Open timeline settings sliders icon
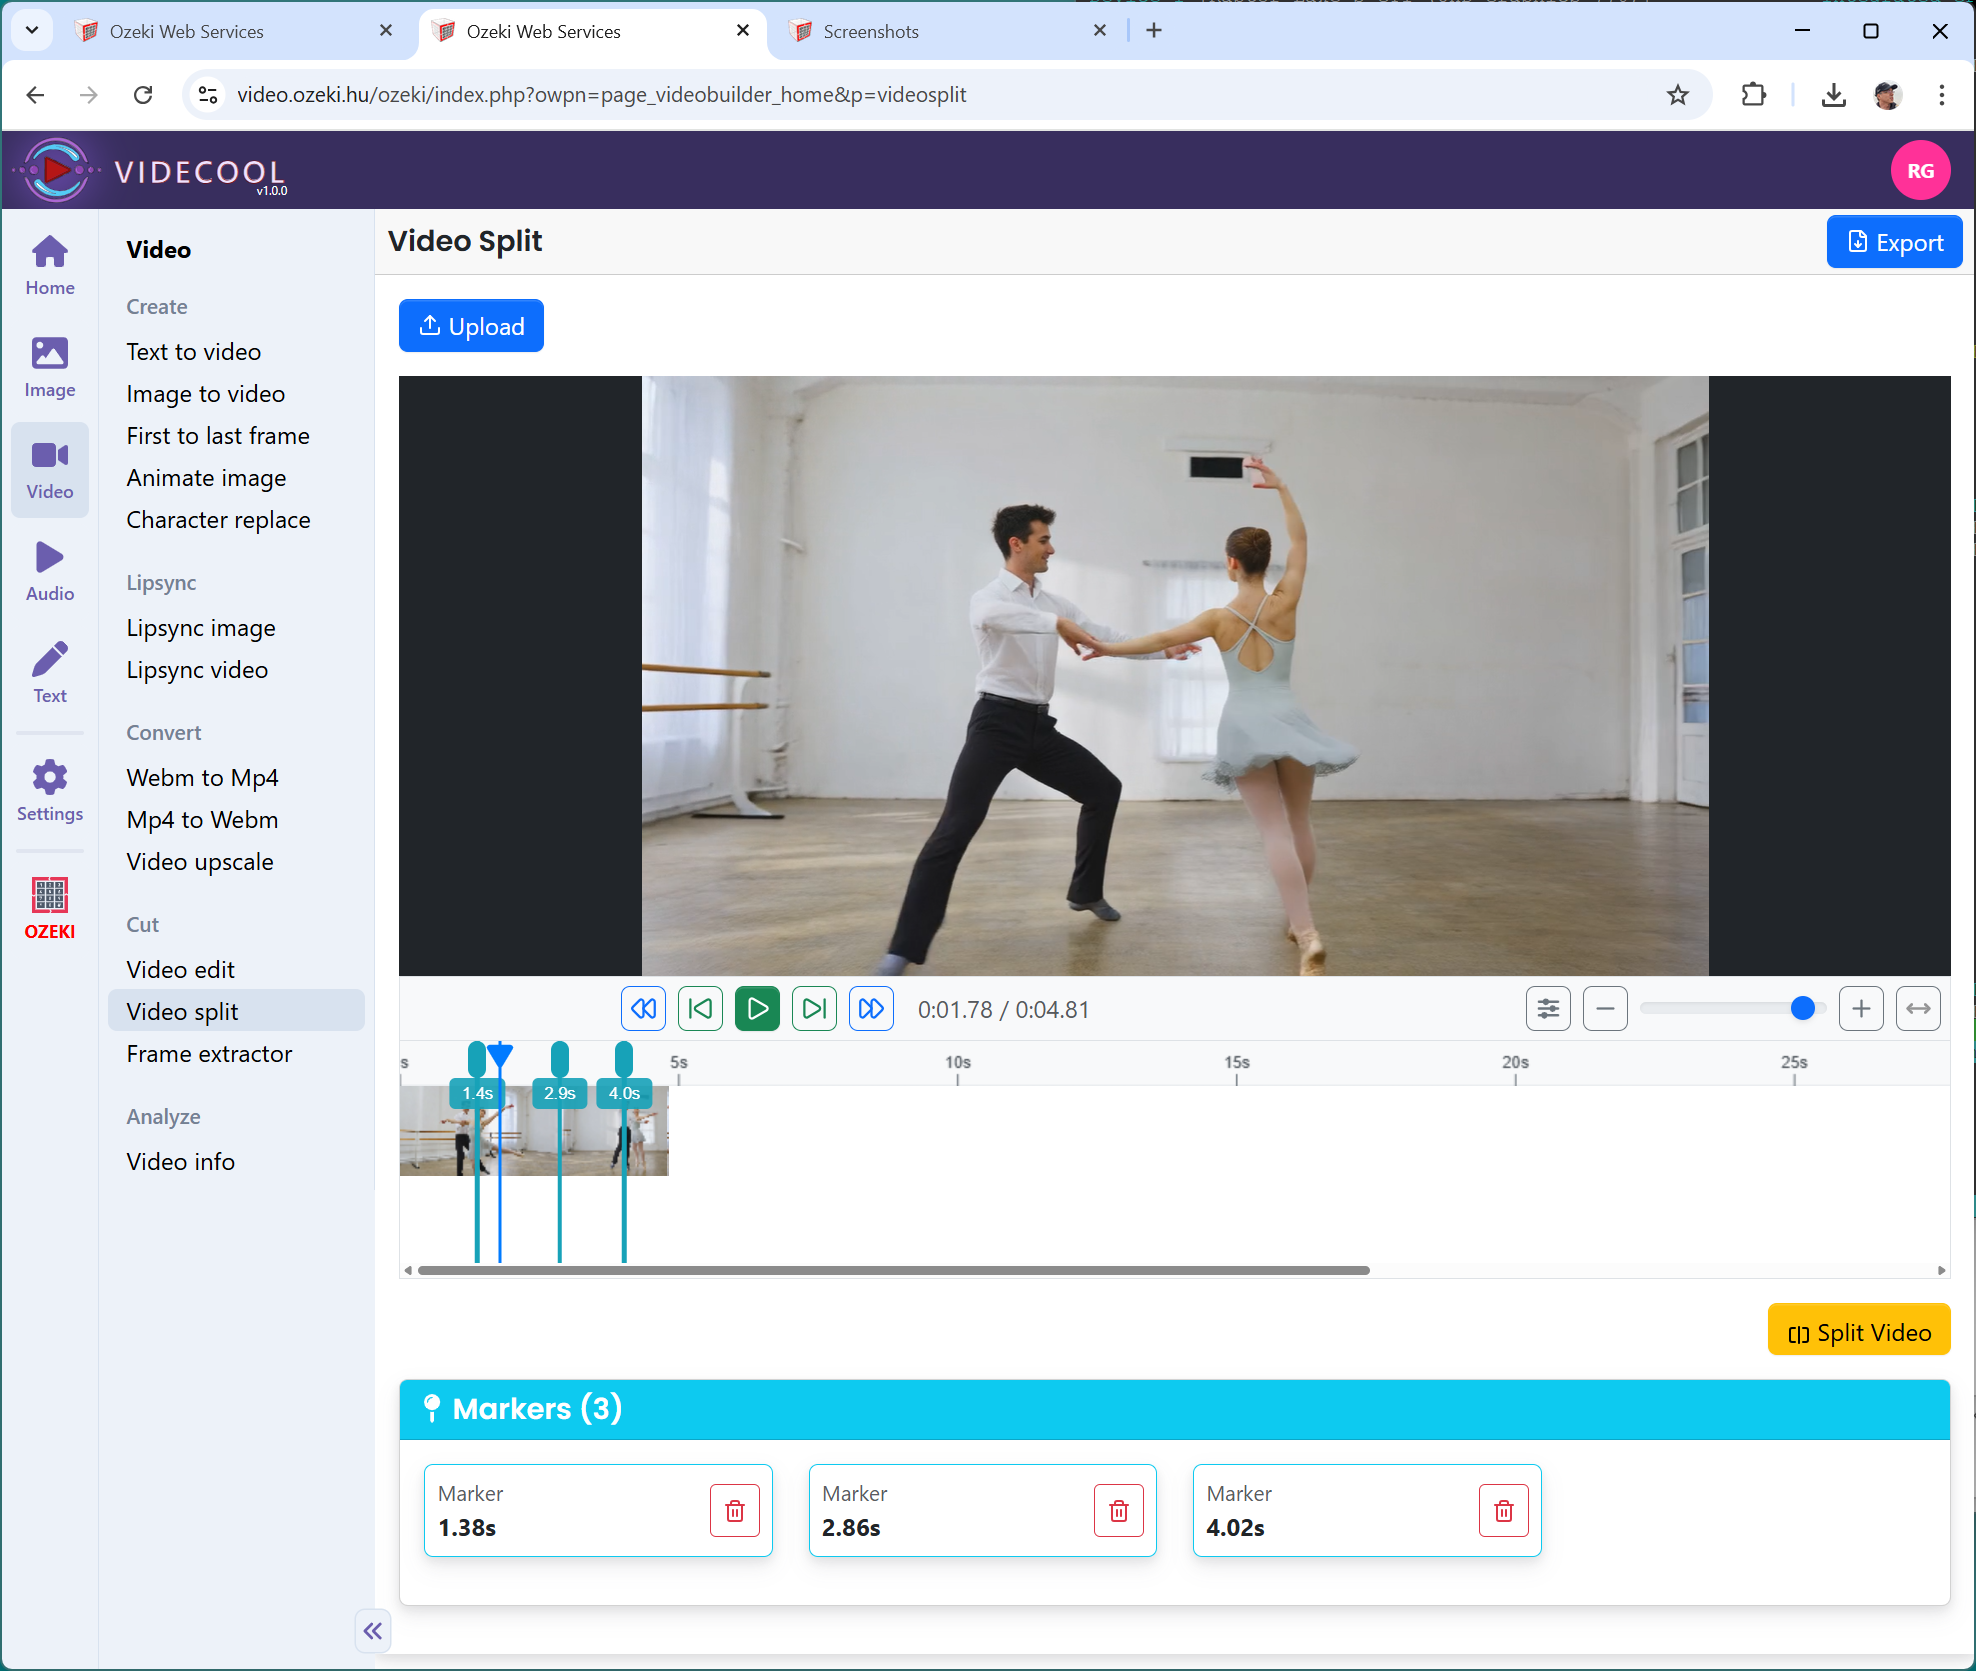Image resolution: width=1976 pixels, height=1671 pixels. pyautogui.click(x=1547, y=1009)
